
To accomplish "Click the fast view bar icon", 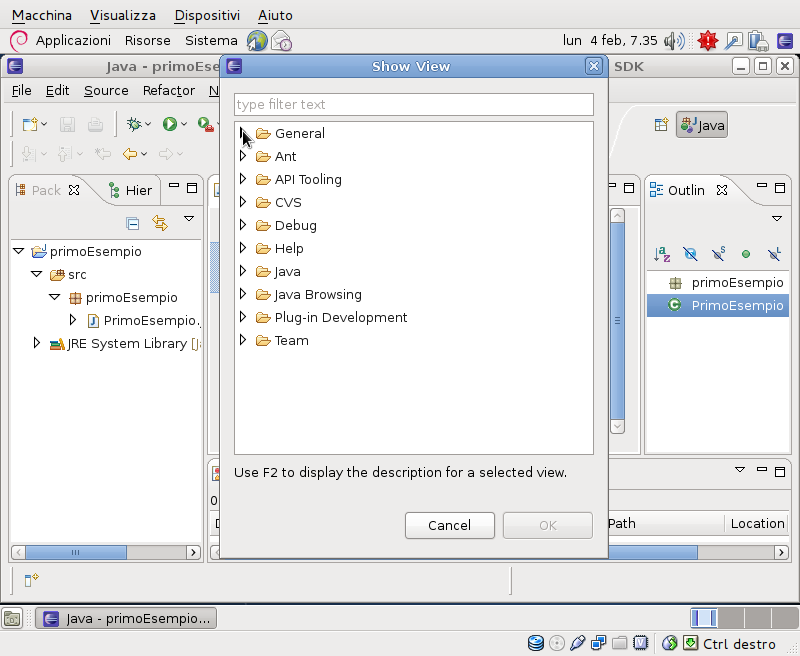I will [31, 580].
